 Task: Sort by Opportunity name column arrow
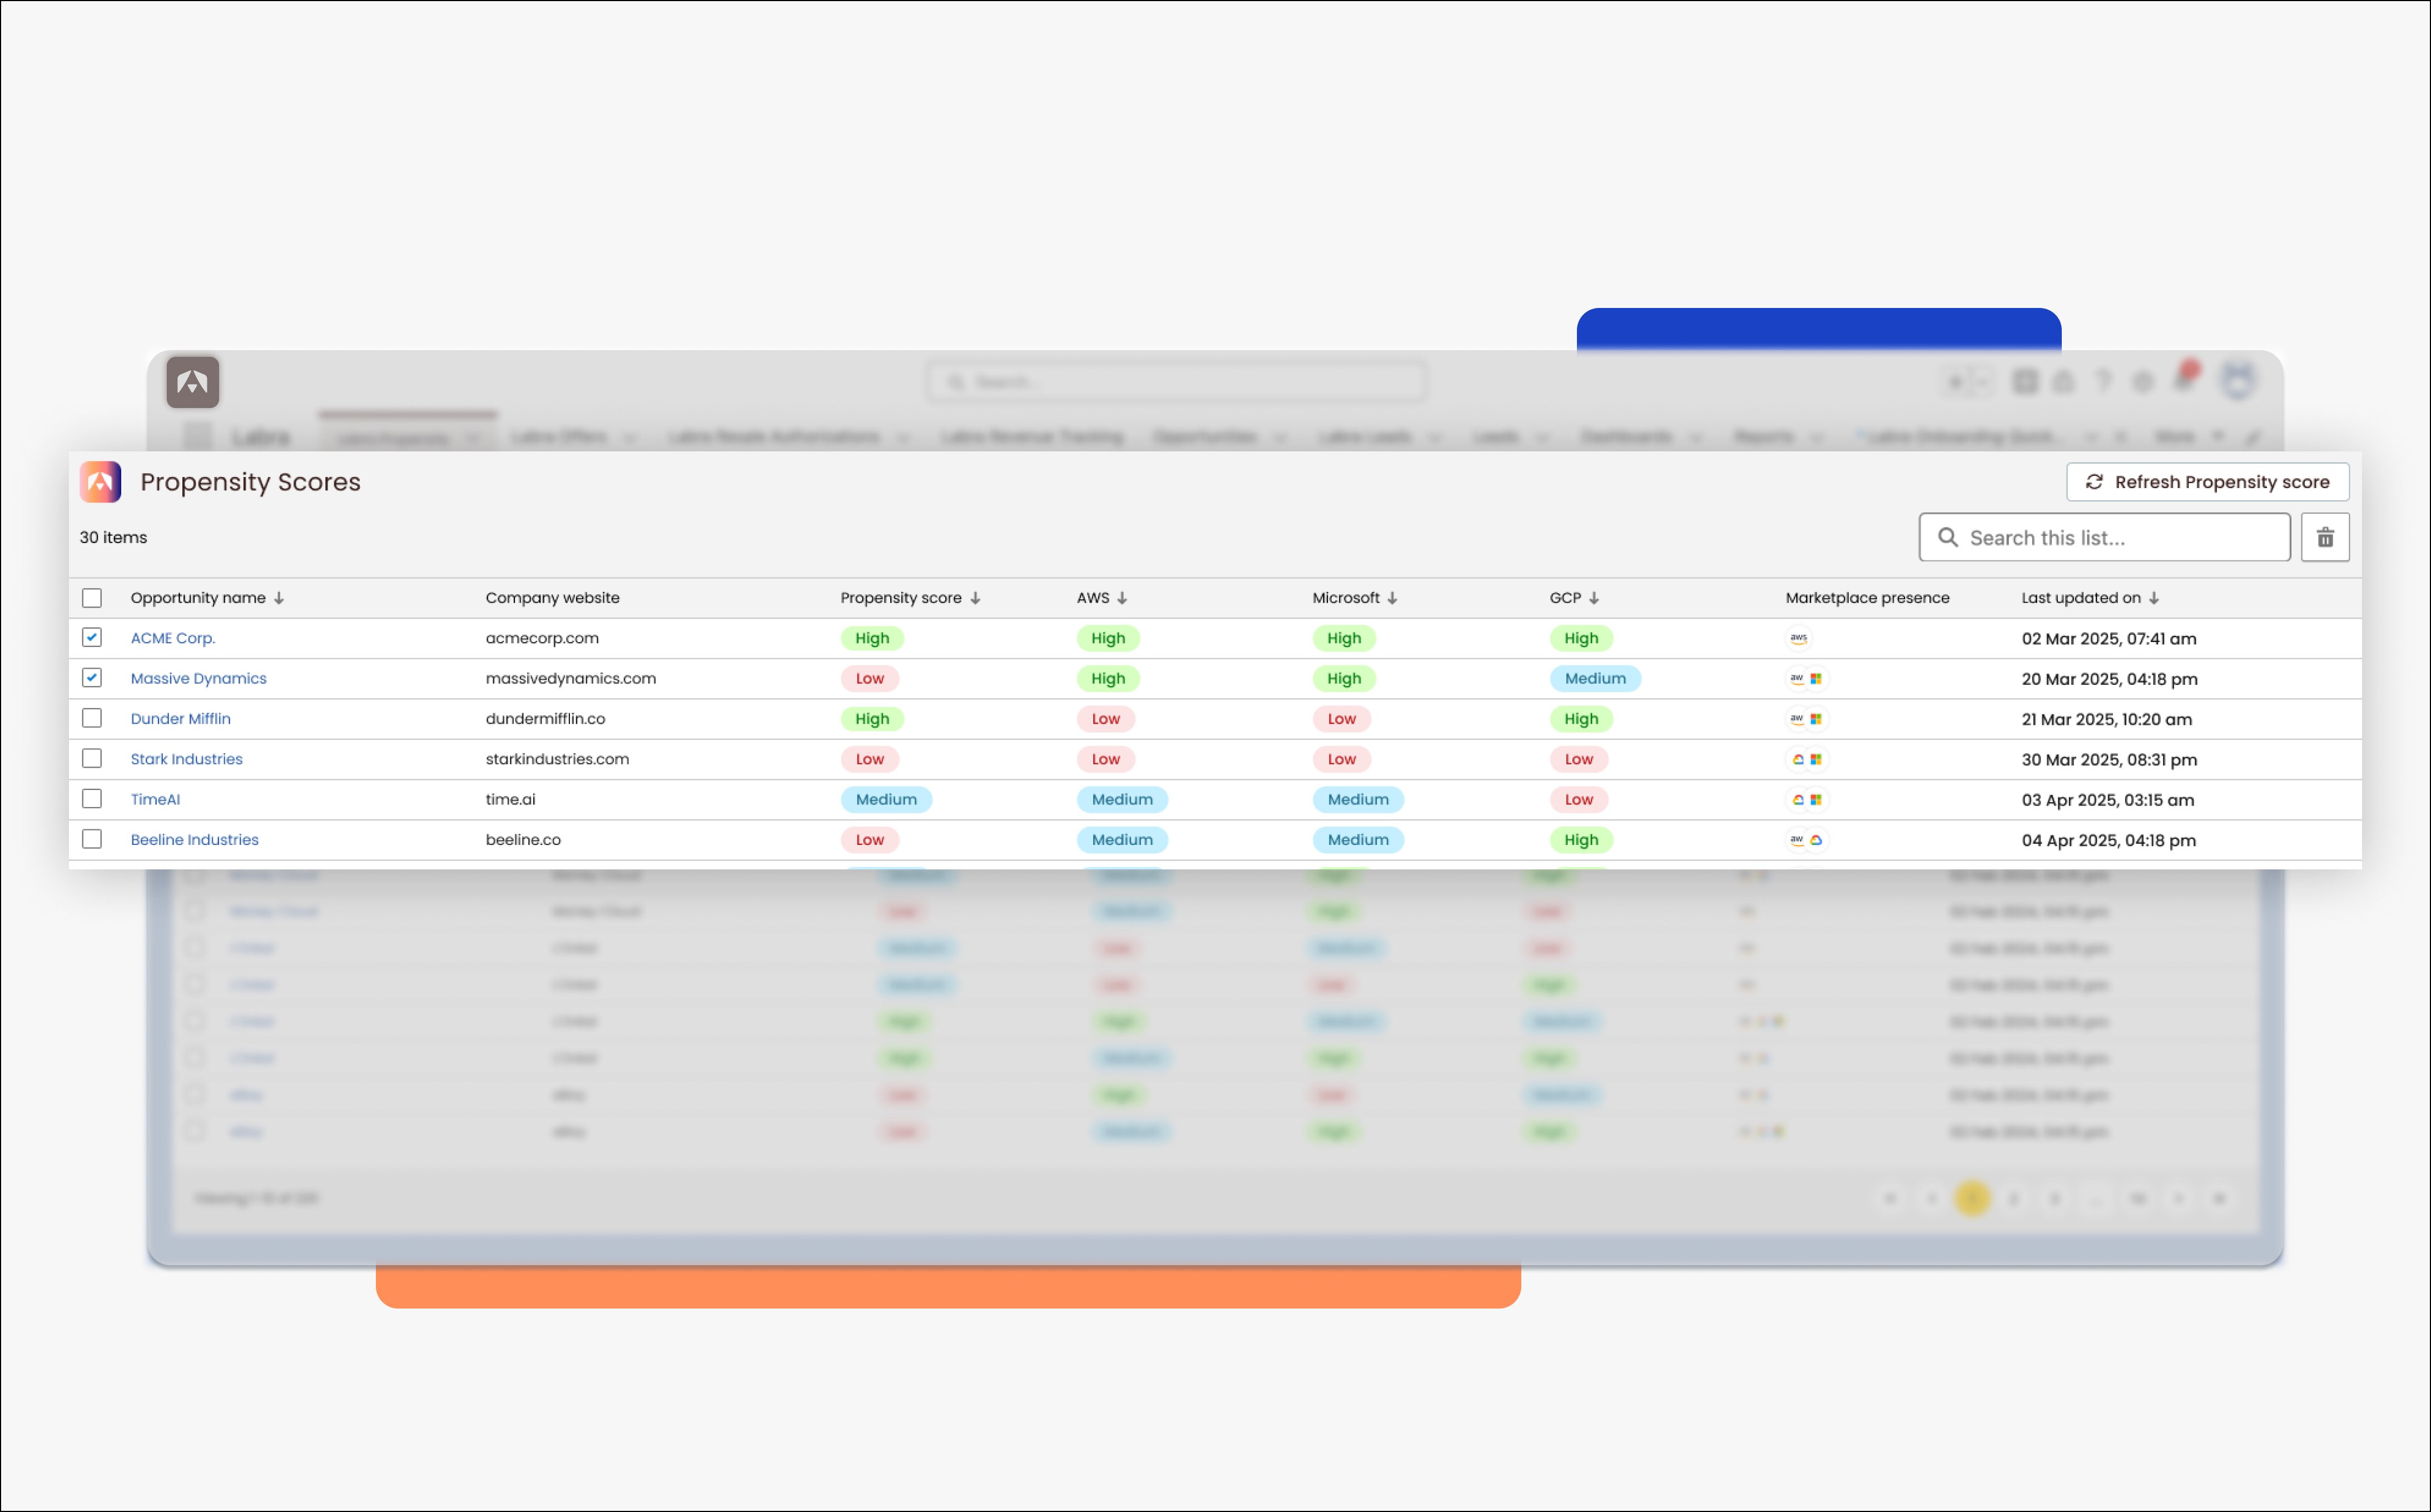pos(279,598)
